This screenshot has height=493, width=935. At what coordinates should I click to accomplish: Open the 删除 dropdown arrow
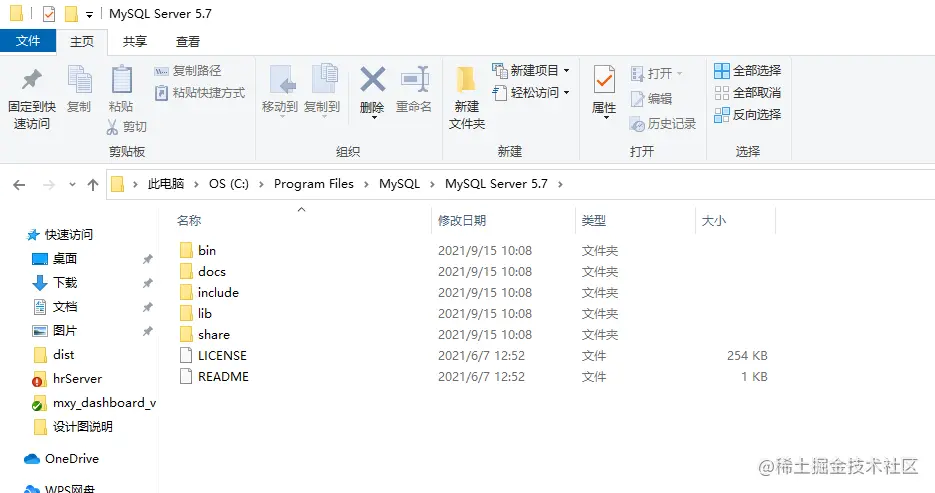click(374, 117)
